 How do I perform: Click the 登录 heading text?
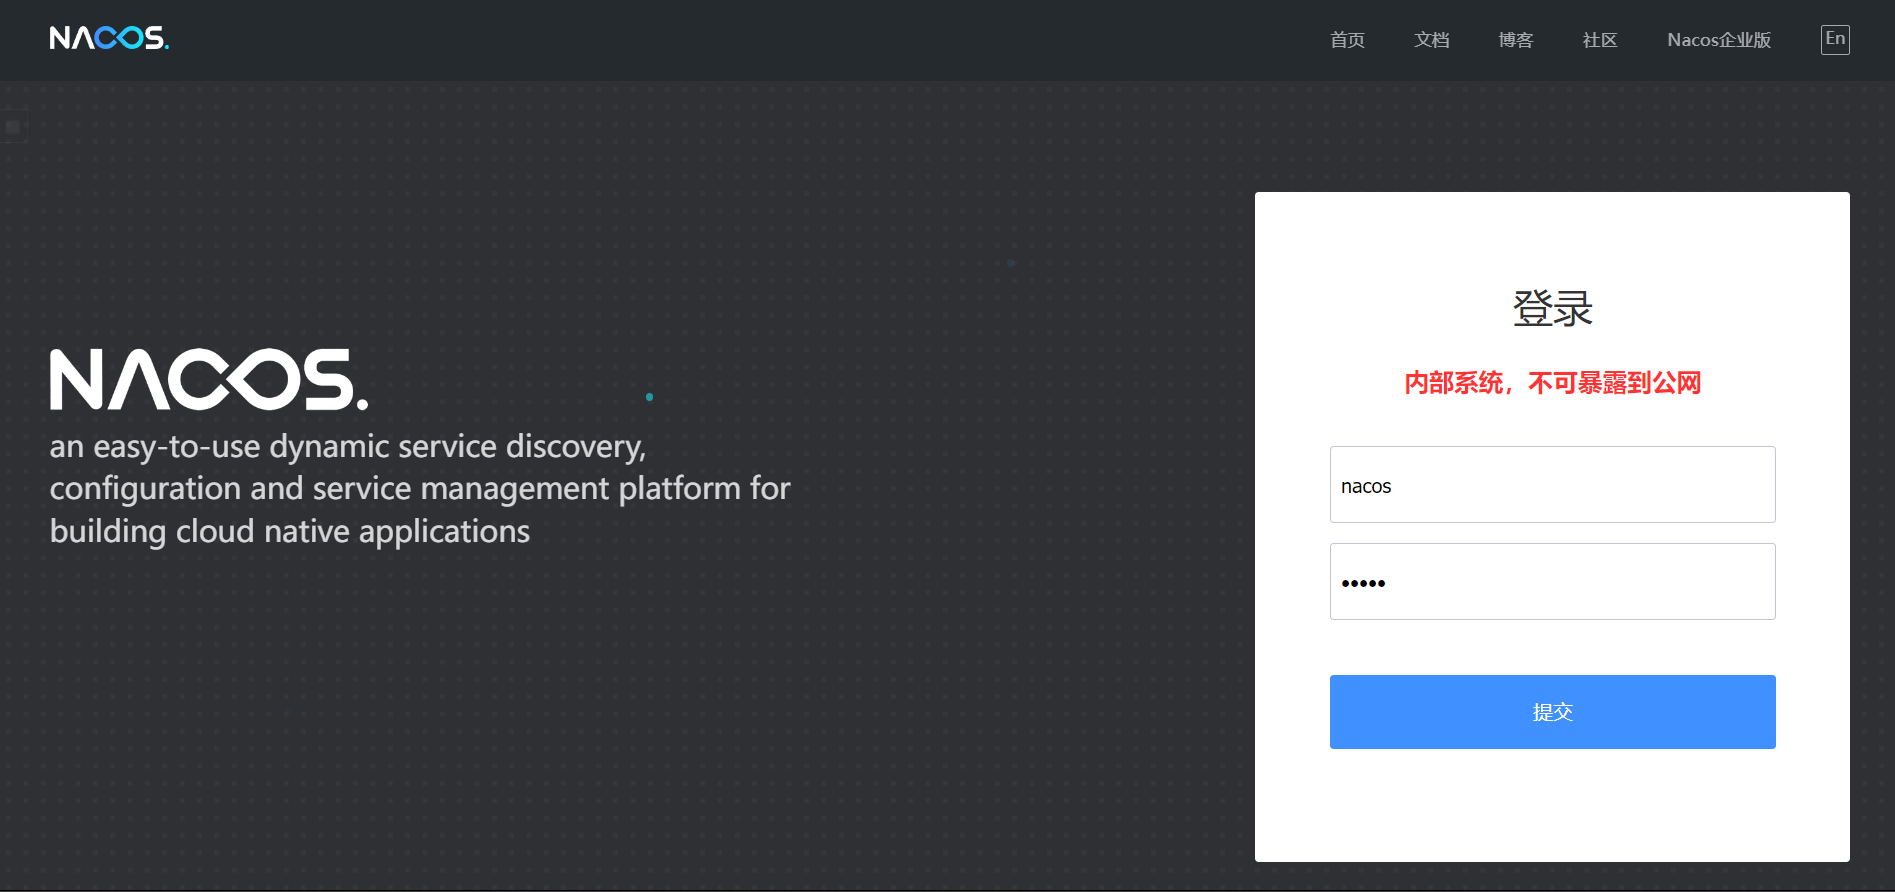click(x=1552, y=308)
